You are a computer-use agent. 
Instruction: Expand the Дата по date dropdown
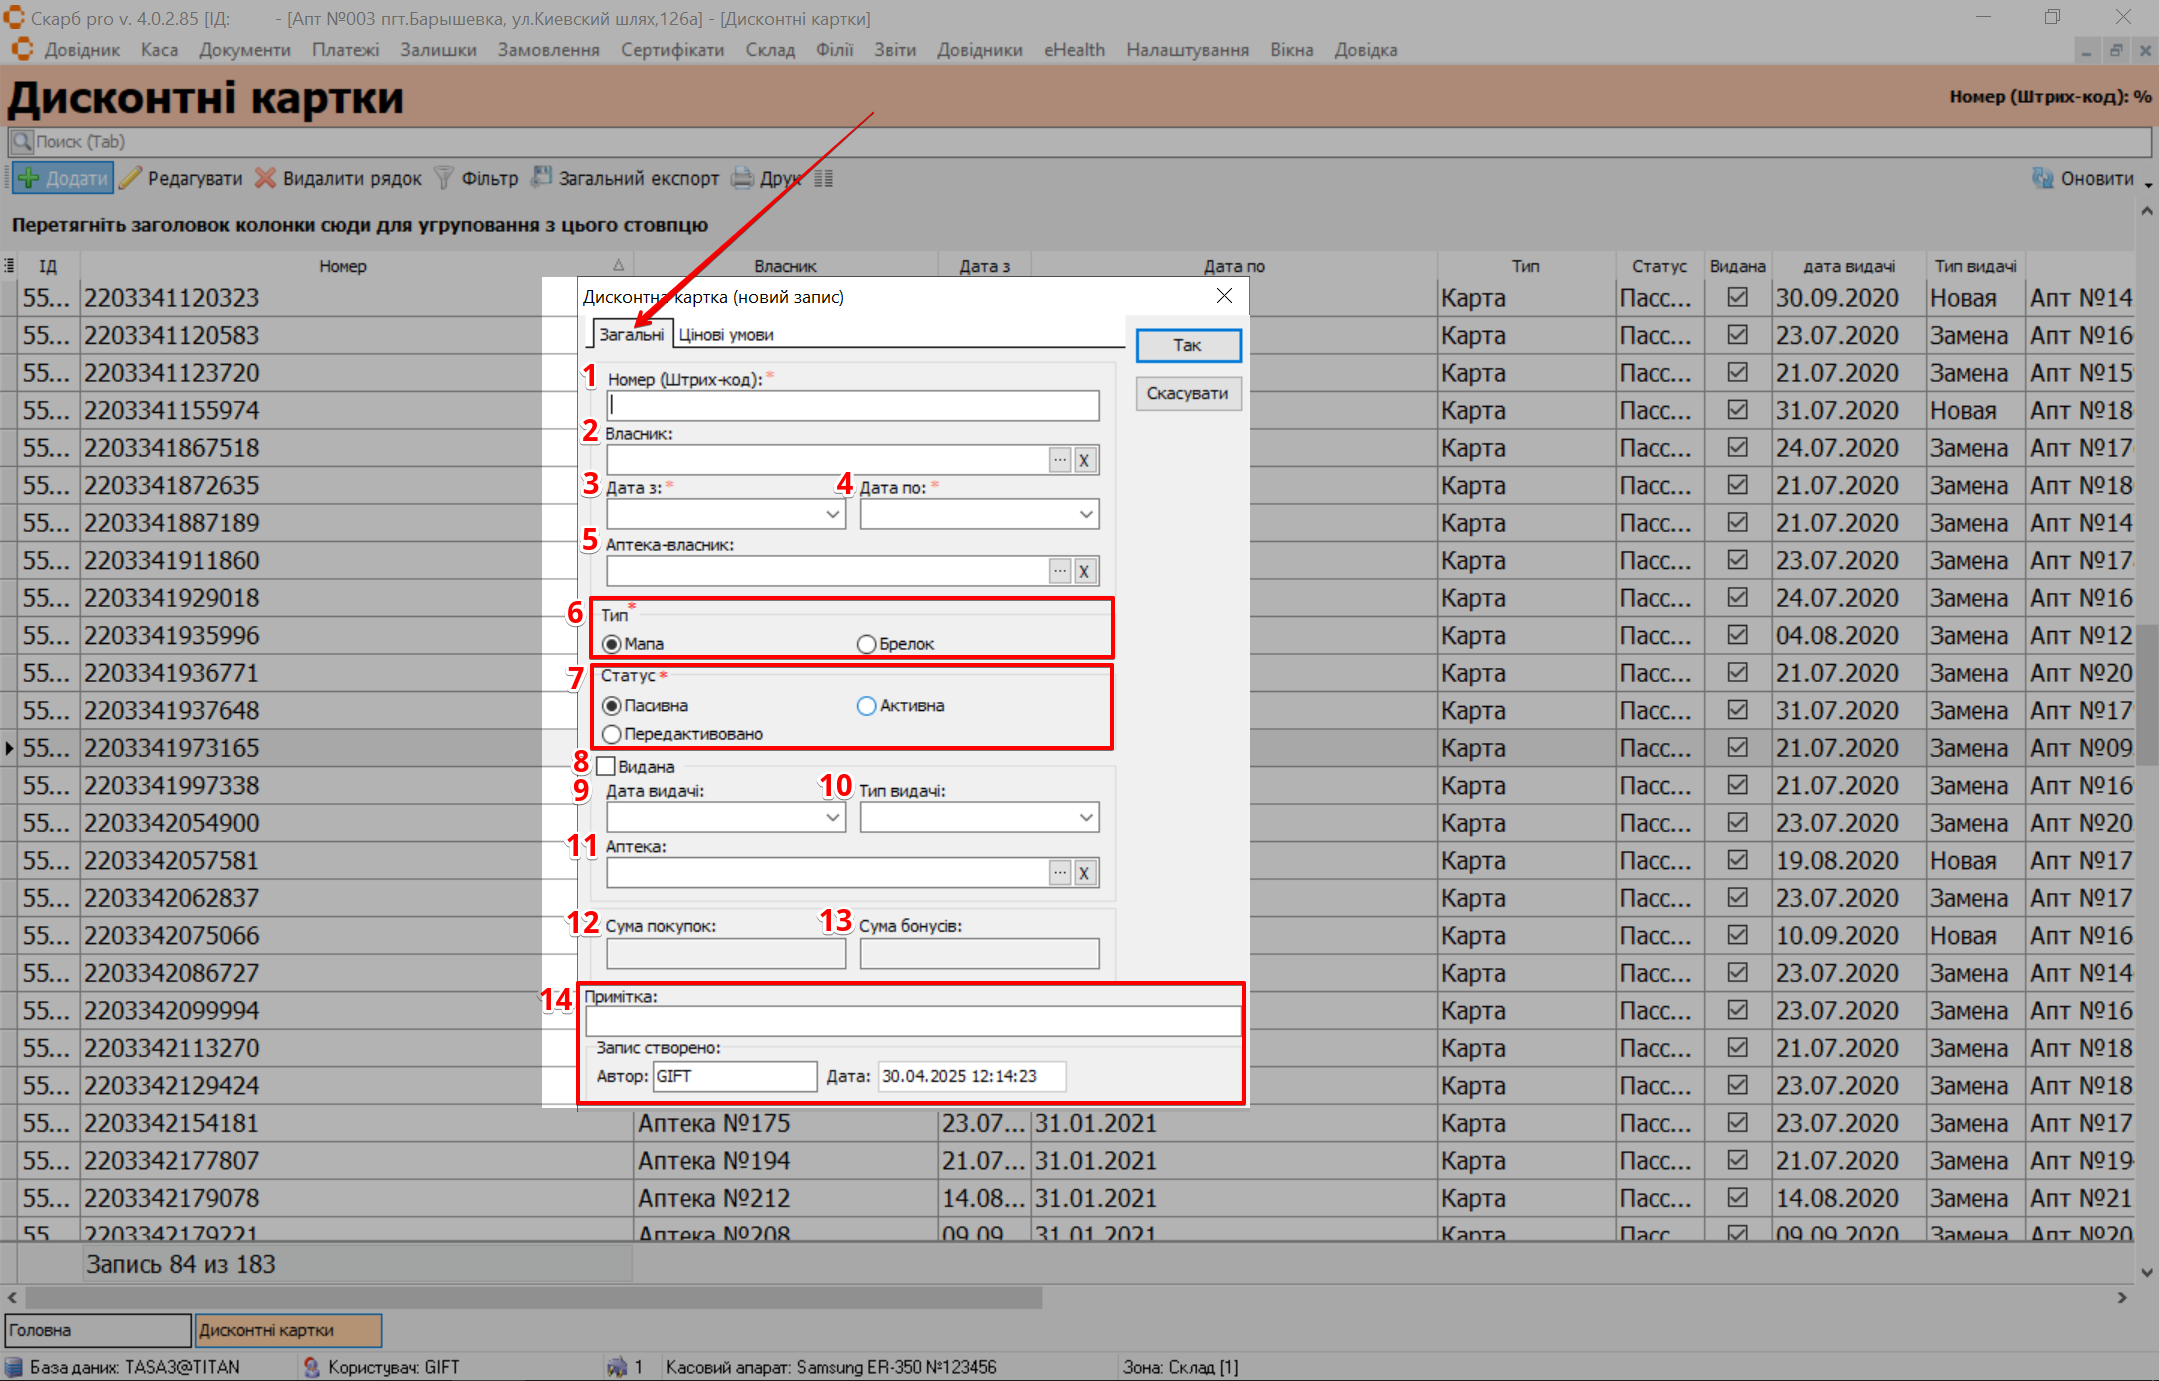click(x=1086, y=514)
